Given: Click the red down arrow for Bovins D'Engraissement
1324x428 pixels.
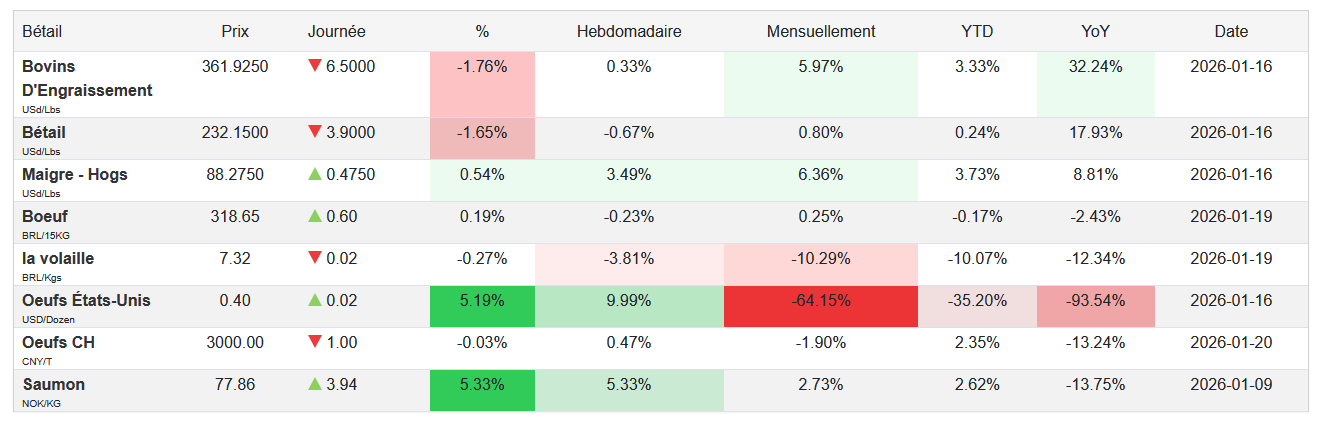Looking at the screenshot, I should click(x=315, y=67).
